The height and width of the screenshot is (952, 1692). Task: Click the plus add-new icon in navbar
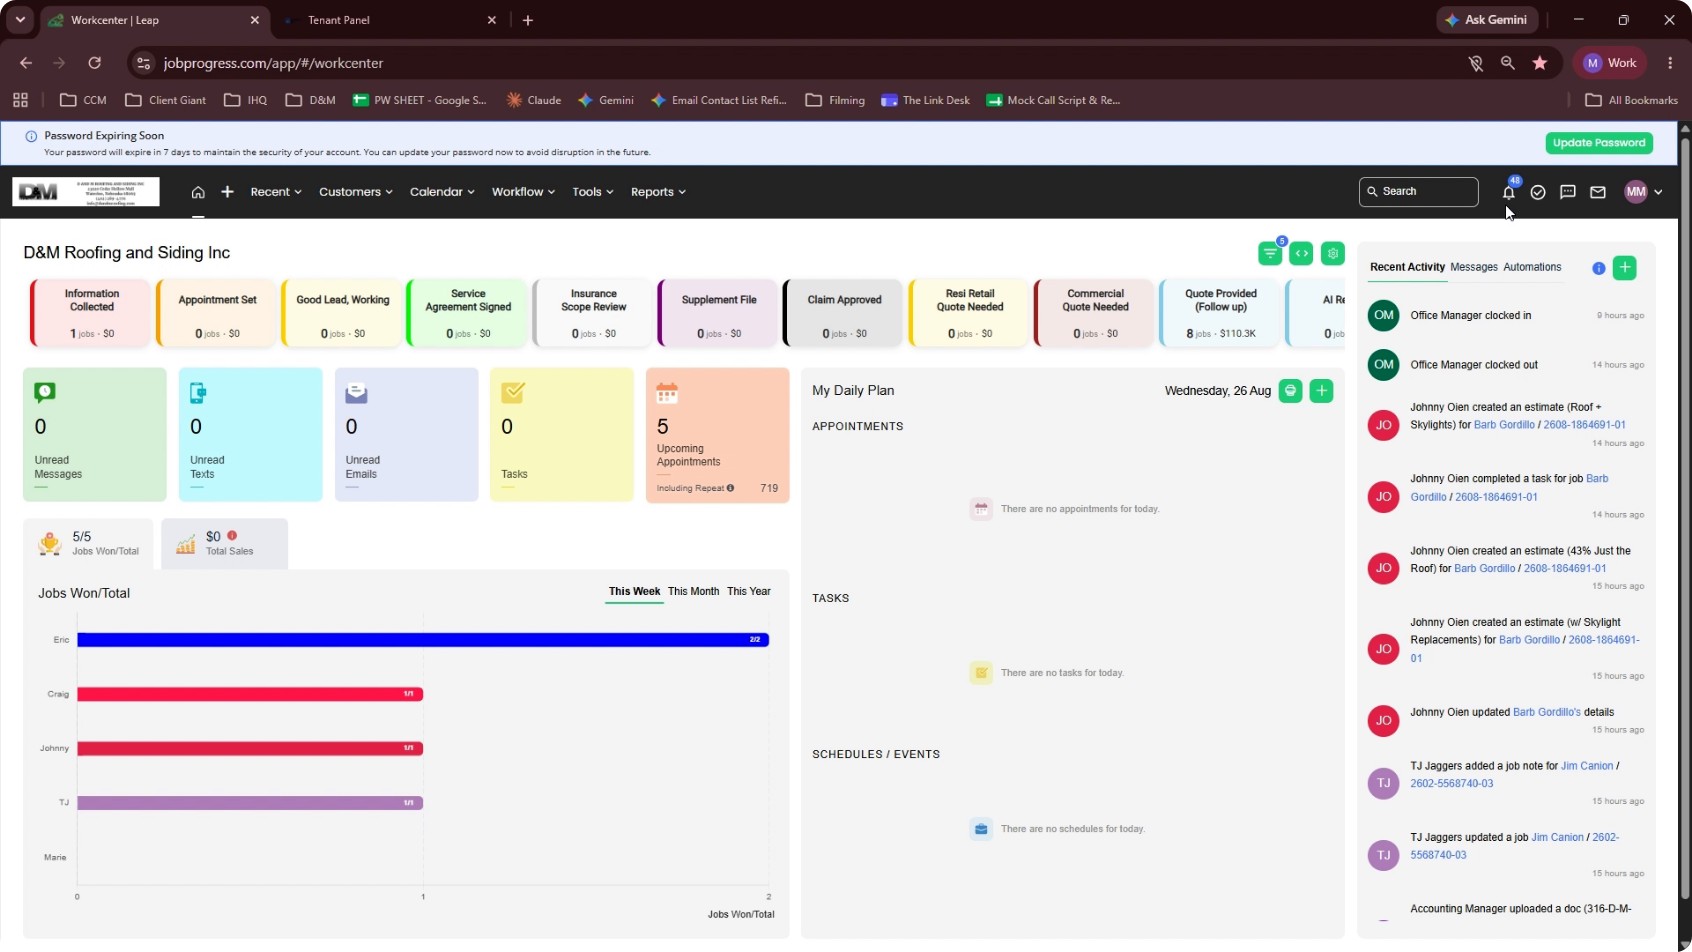[x=227, y=192]
